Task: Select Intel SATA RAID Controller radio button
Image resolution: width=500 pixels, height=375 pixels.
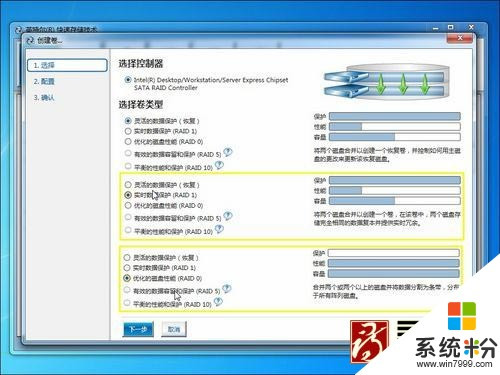Action: [x=128, y=80]
